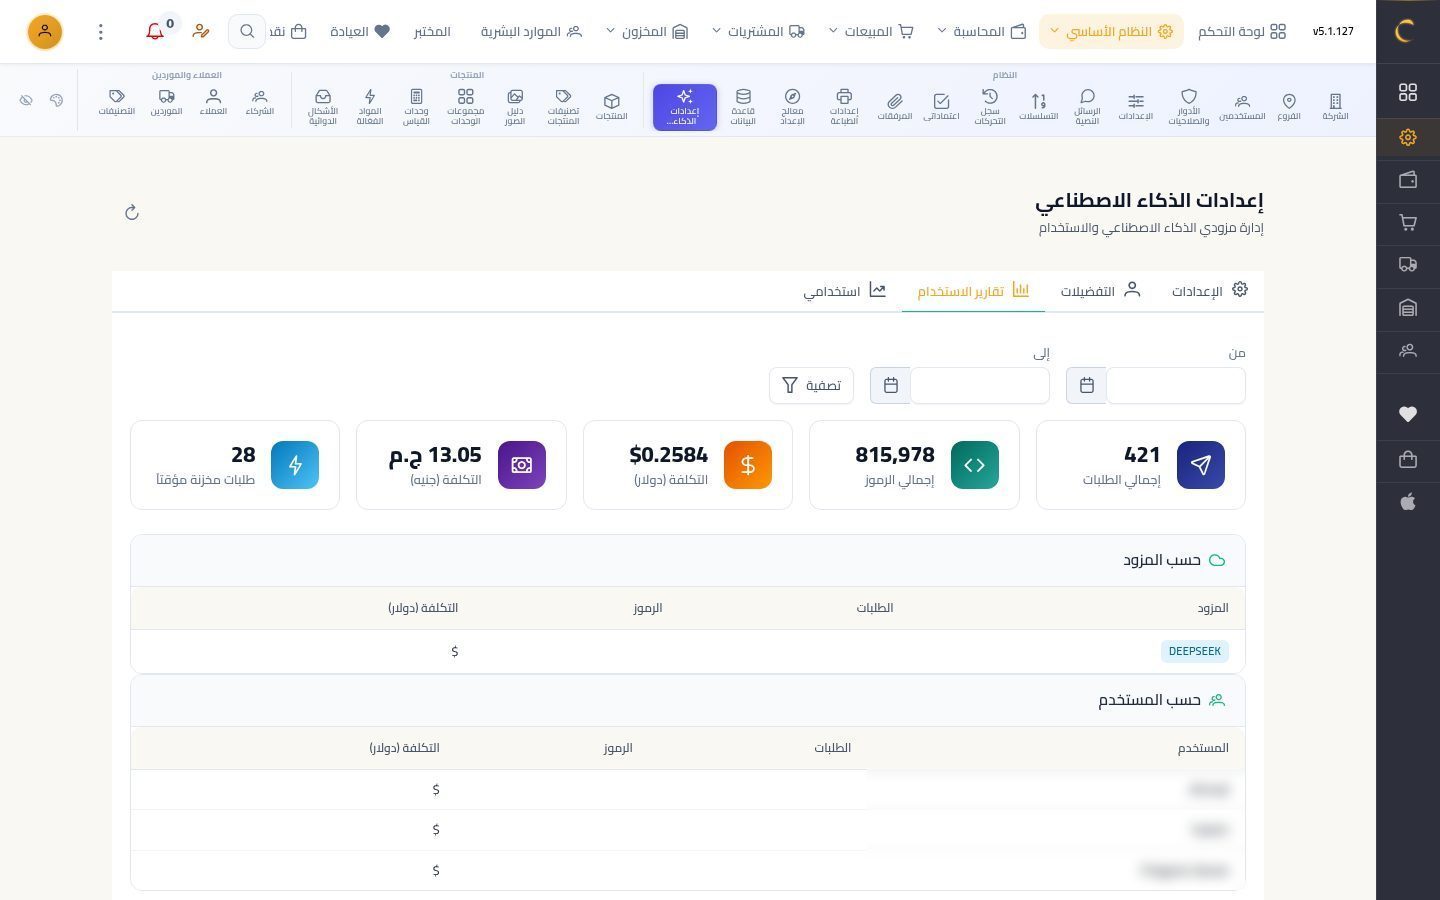This screenshot has width=1440, height=900.
Task: Open إعدادات الذكاء highlighted toolbar button
Action: coord(685,107)
